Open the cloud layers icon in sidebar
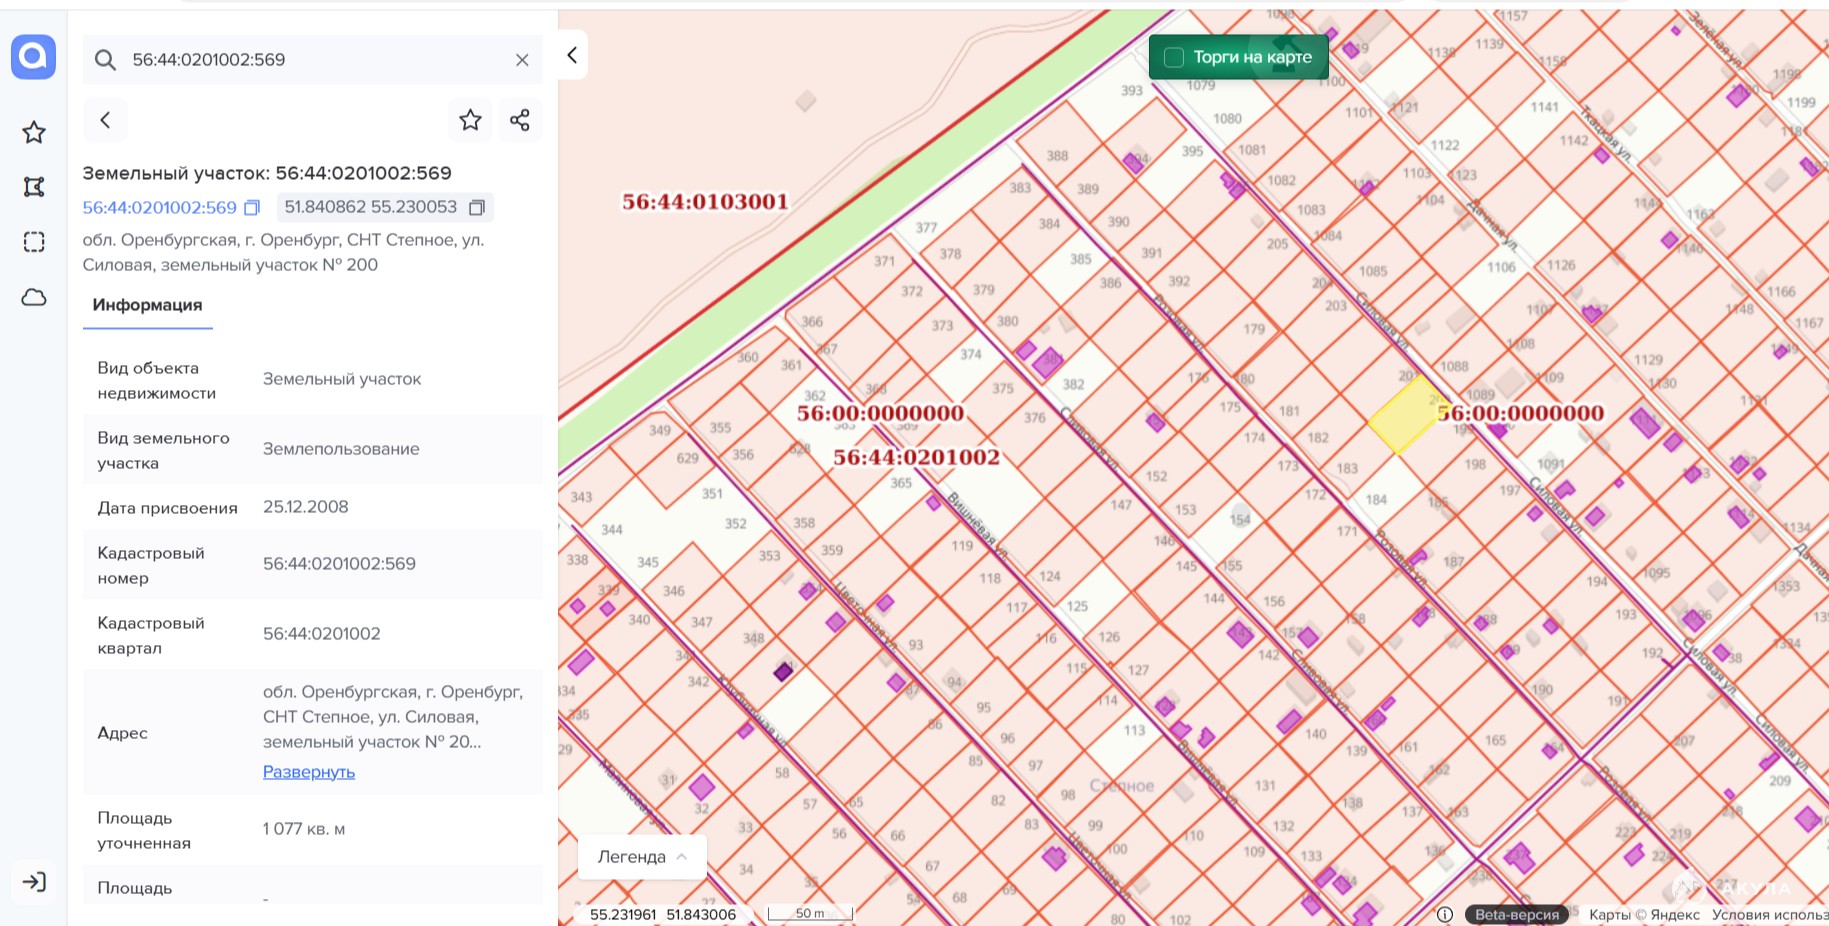Image resolution: width=1829 pixels, height=926 pixels. click(34, 297)
